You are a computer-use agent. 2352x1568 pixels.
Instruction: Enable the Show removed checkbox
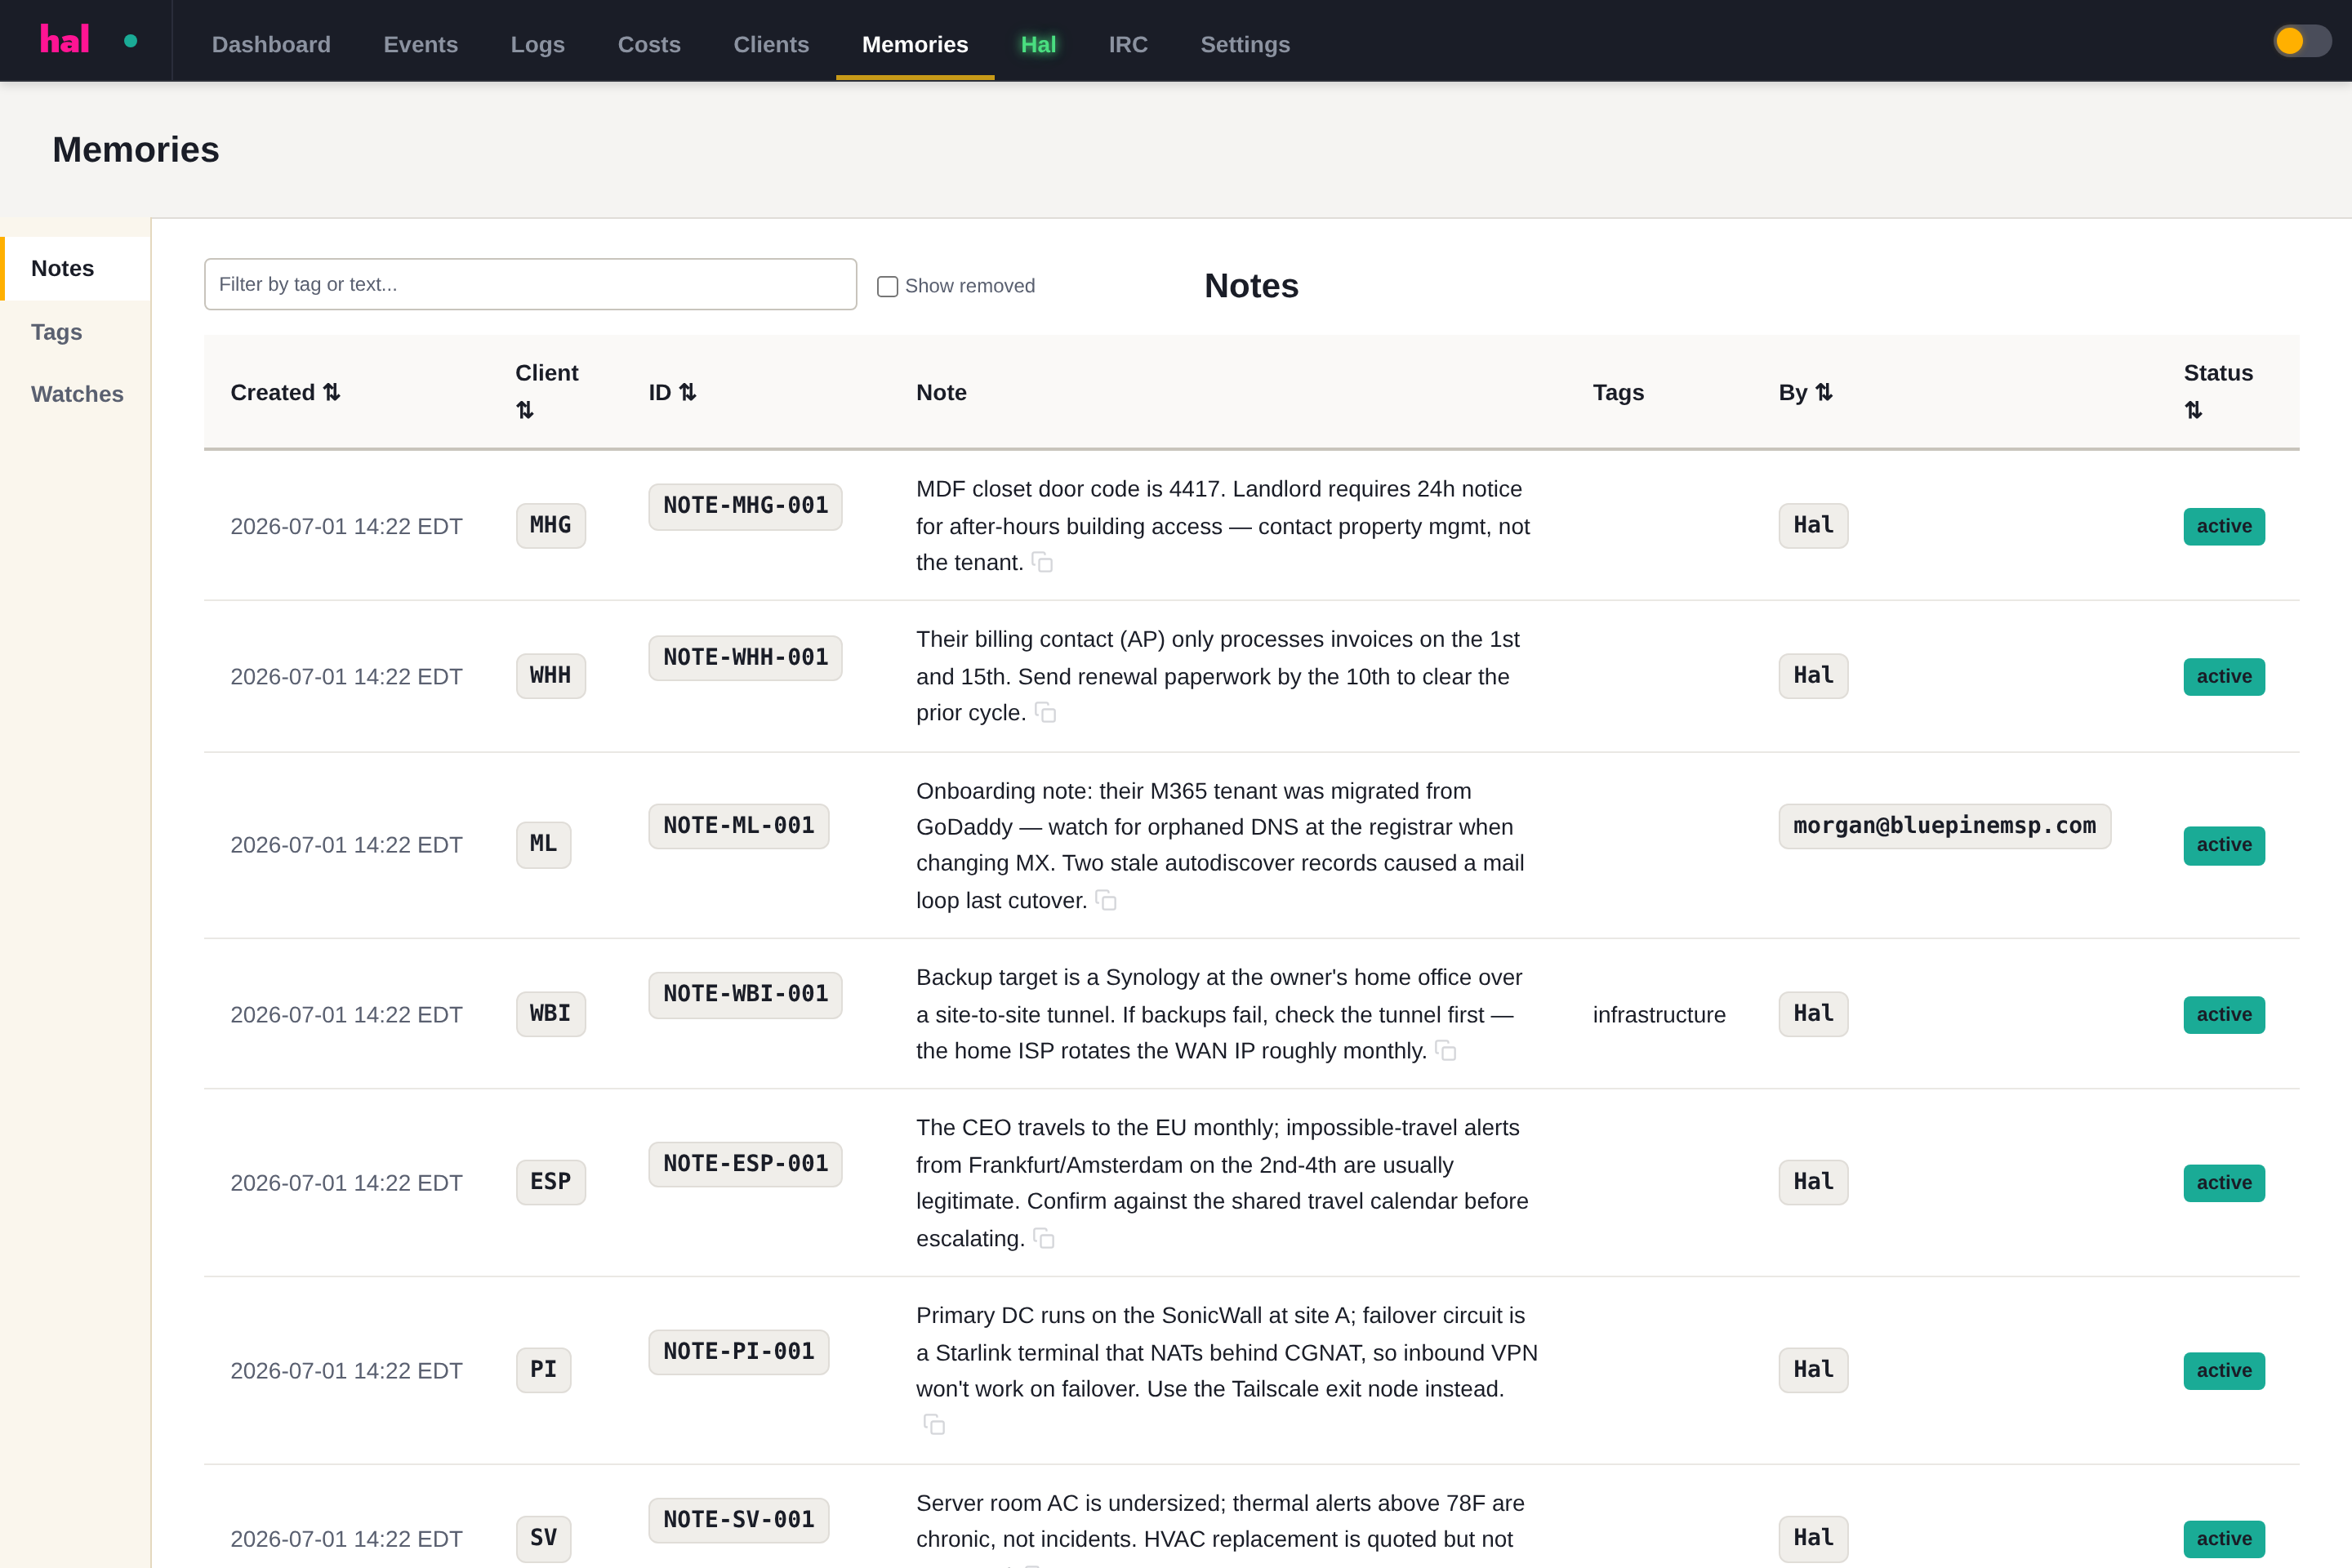point(887,286)
